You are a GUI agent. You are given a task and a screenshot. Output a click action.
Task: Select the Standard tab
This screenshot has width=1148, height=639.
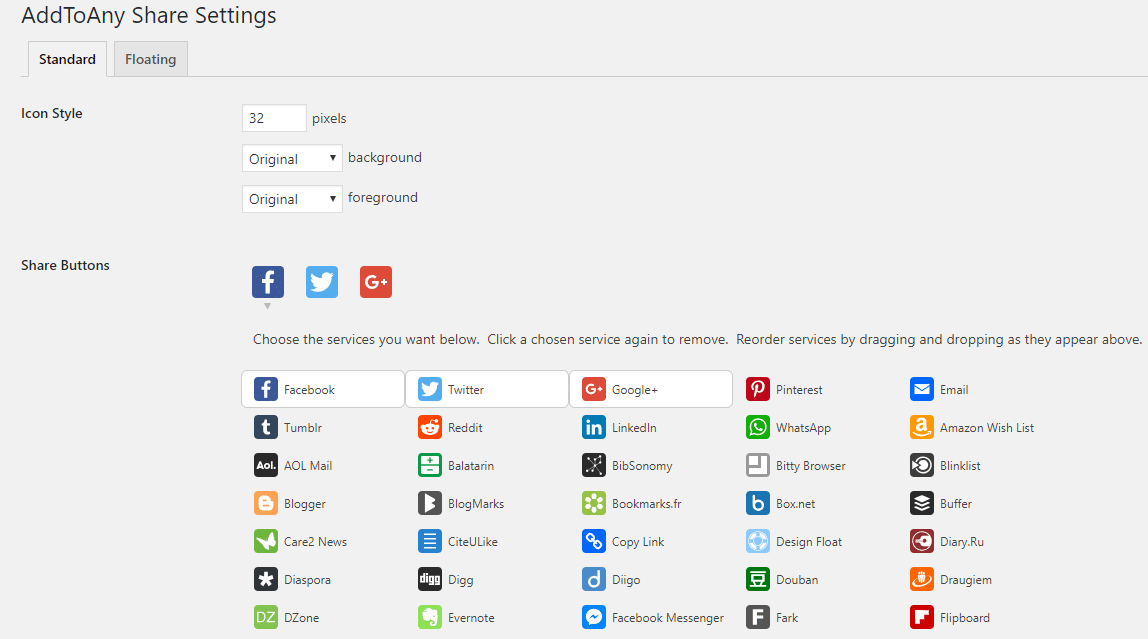pos(66,59)
